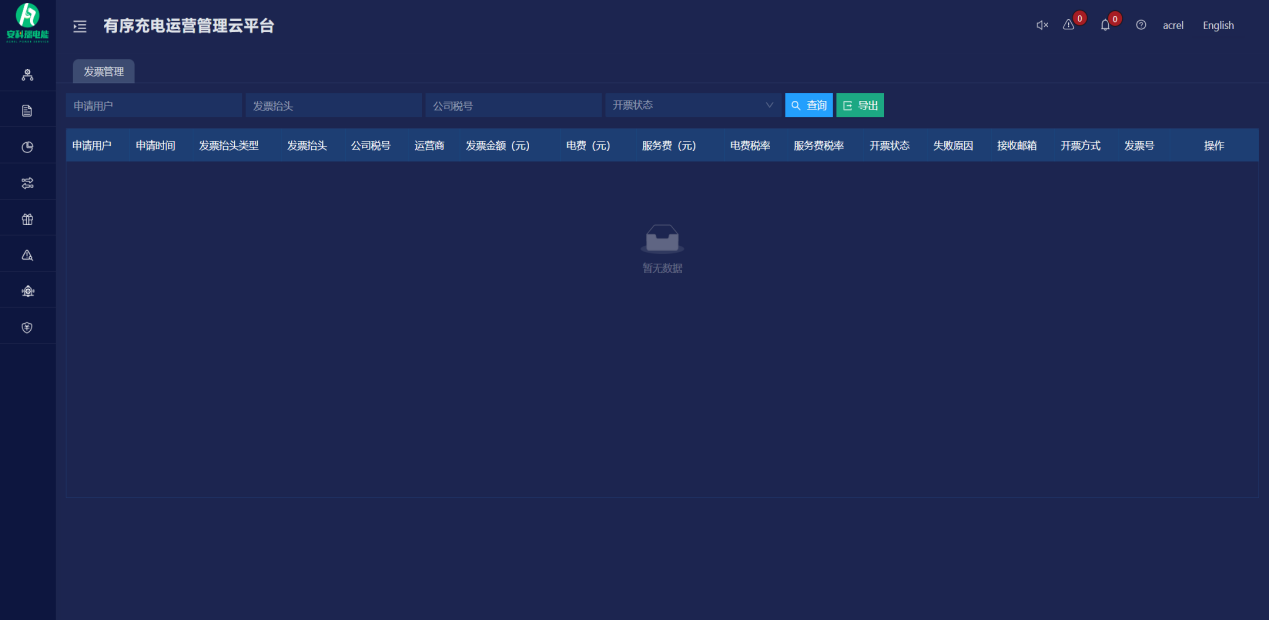Click the Acrel logo at top left

[x=27, y=22]
